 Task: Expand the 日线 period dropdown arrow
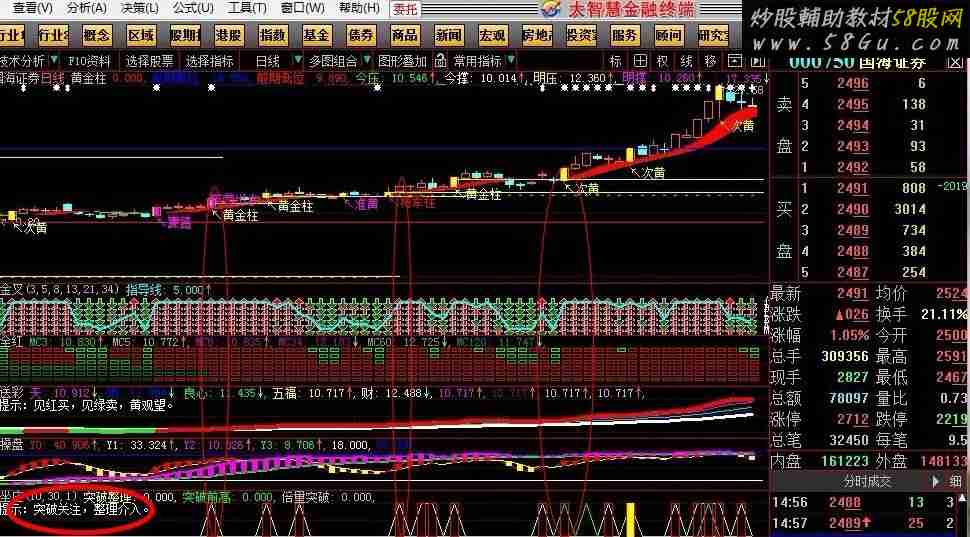click(298, 60)
